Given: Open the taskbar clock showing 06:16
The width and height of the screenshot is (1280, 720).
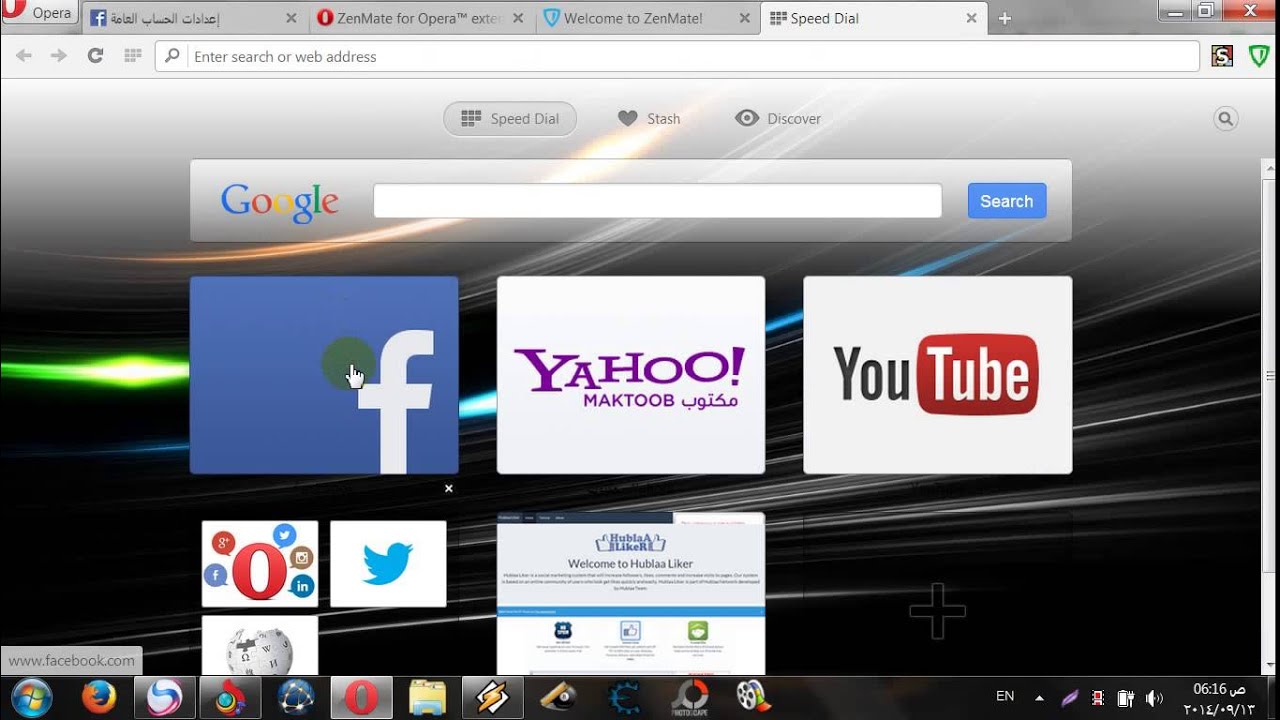Looking at the screenshot, I should click(1221, 698).
